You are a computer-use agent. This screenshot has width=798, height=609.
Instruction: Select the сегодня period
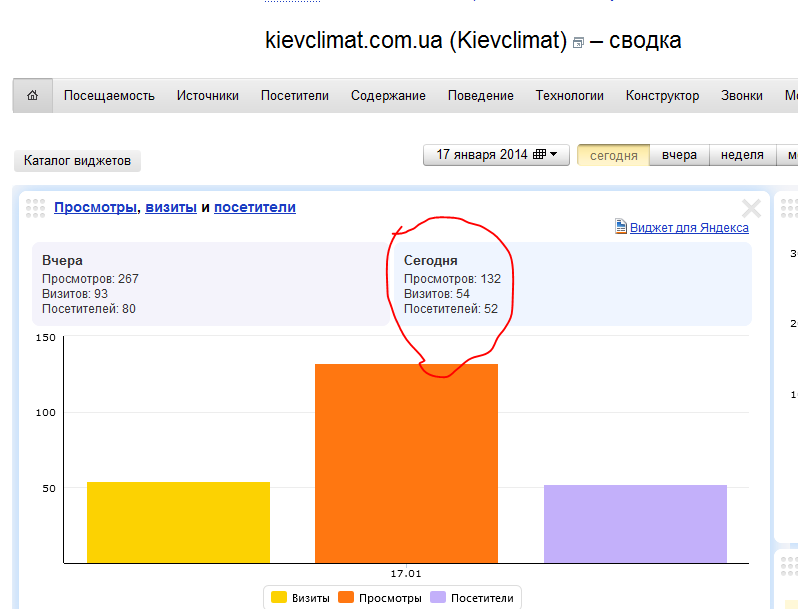click(x=613, y=155)
